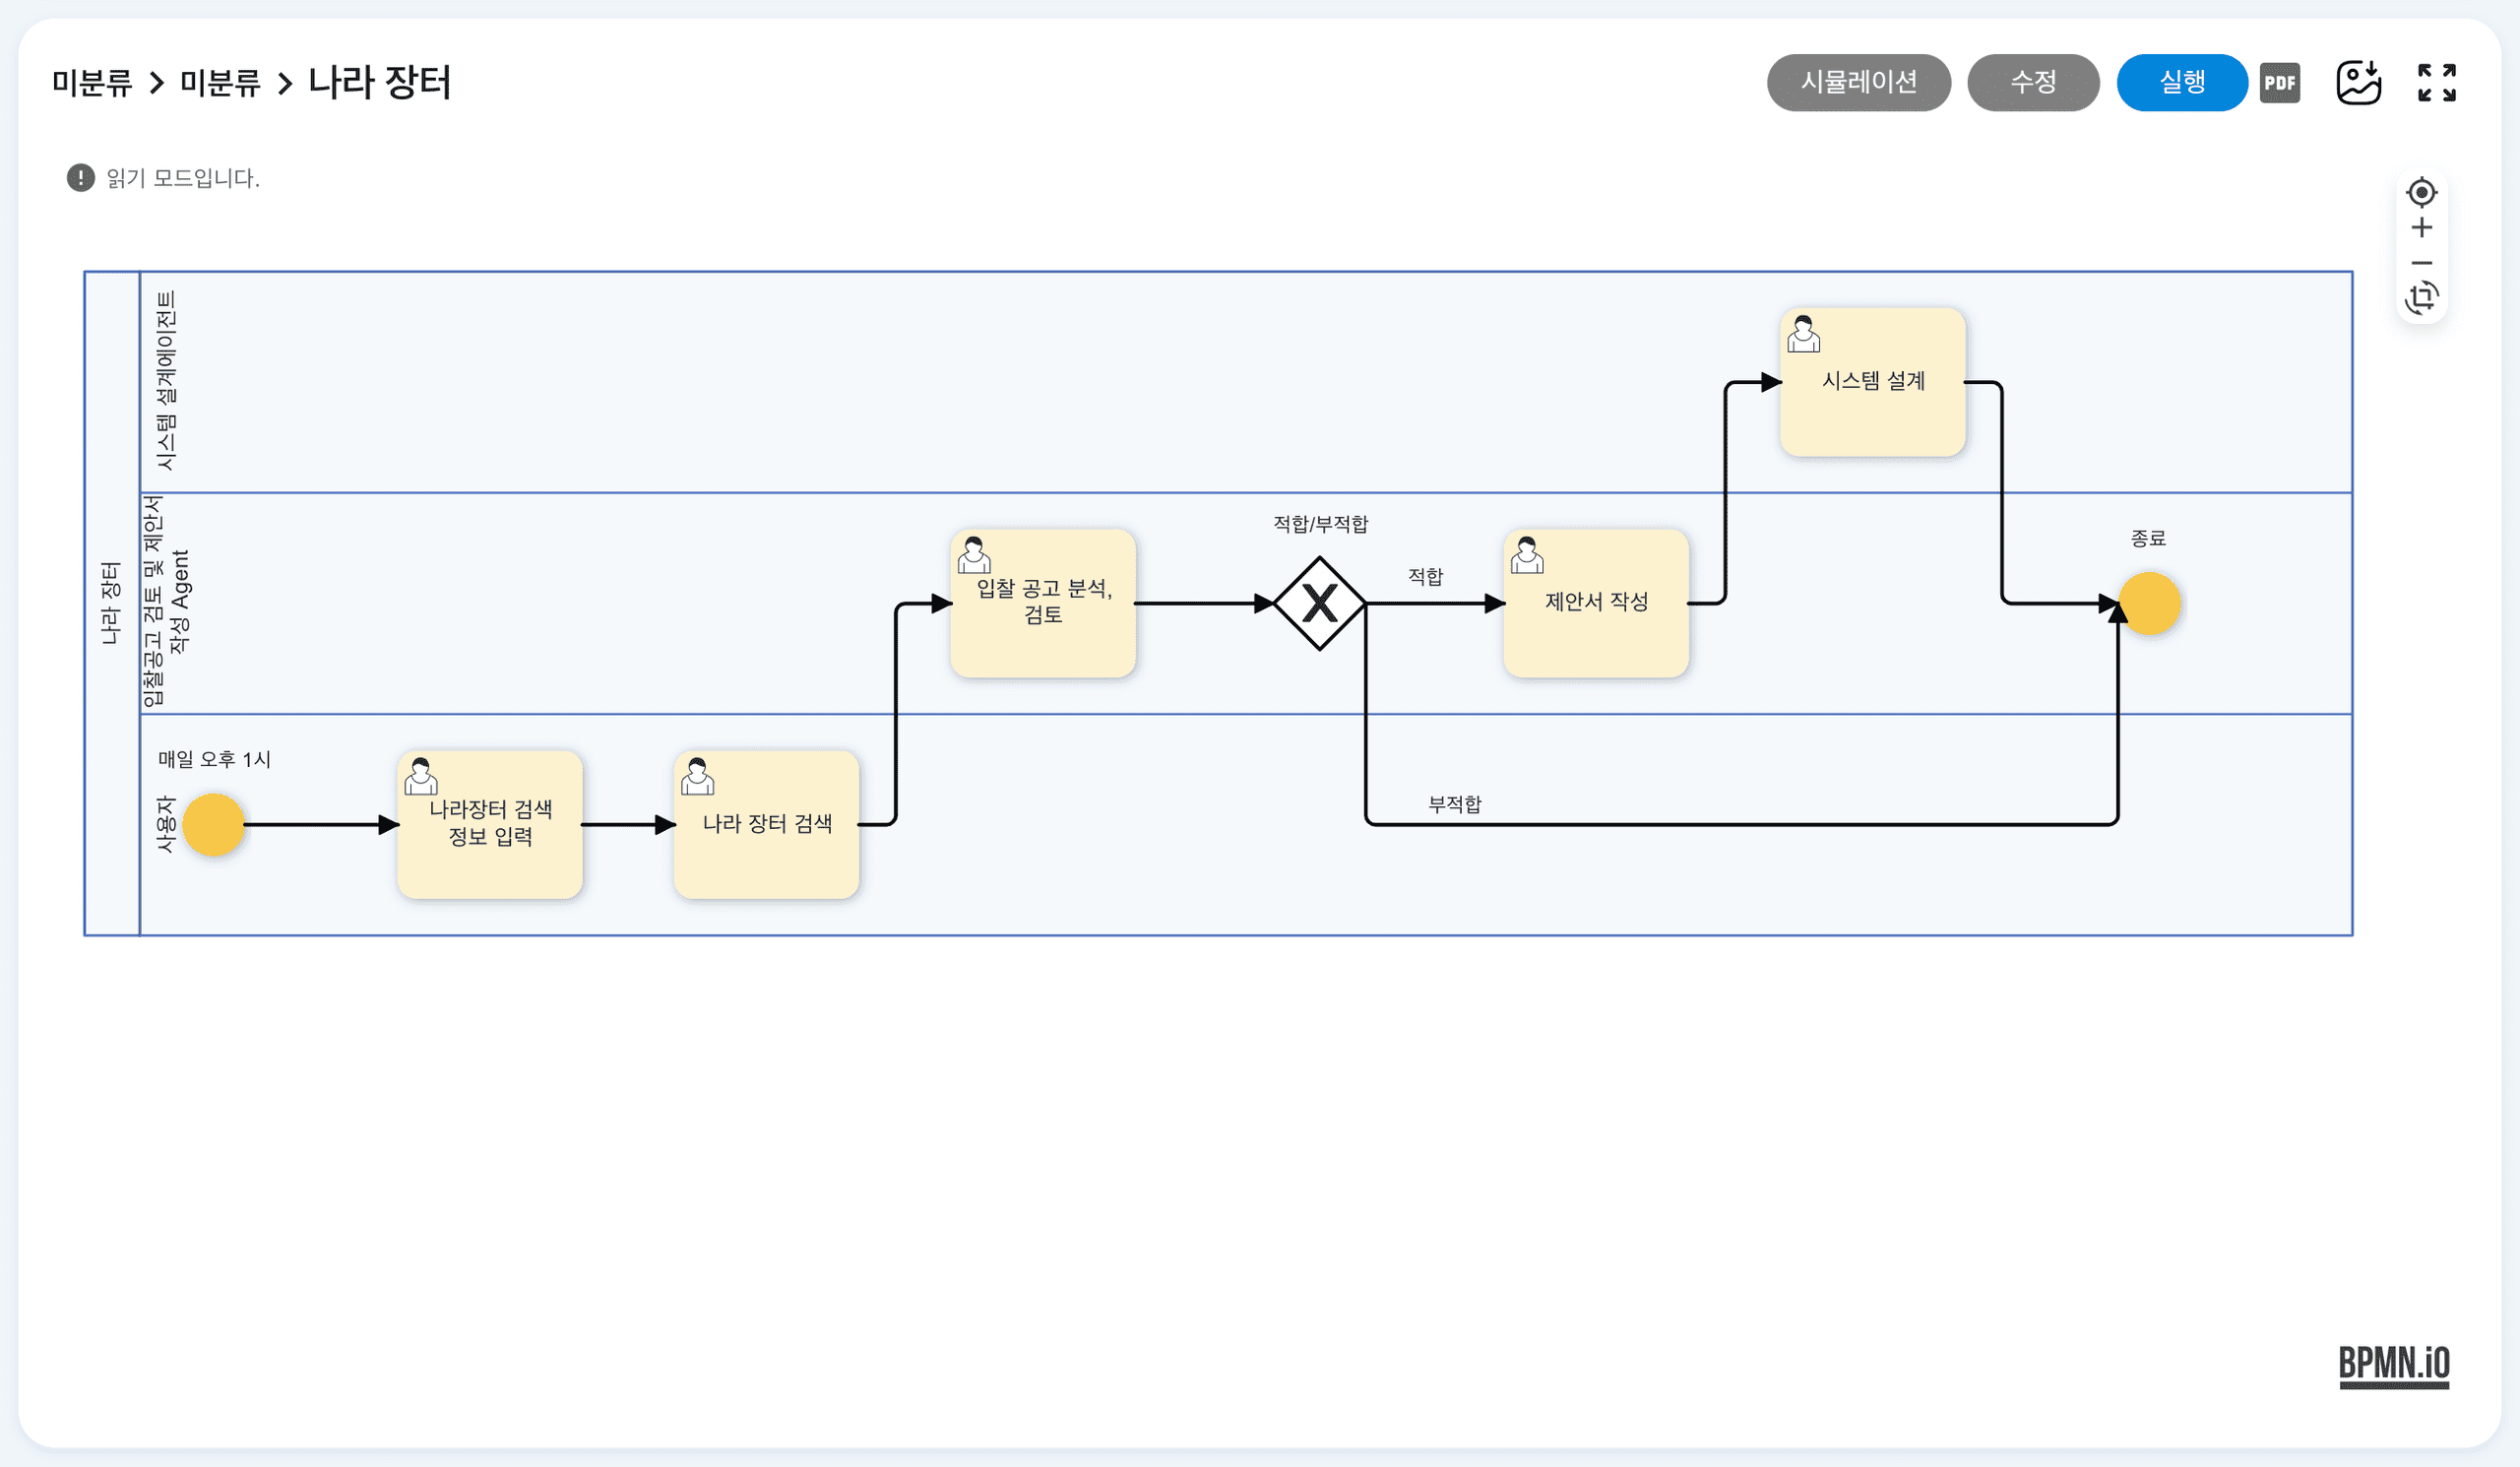Click the 적합/부적합 exclusive gateway

[x=1320, y=603]
